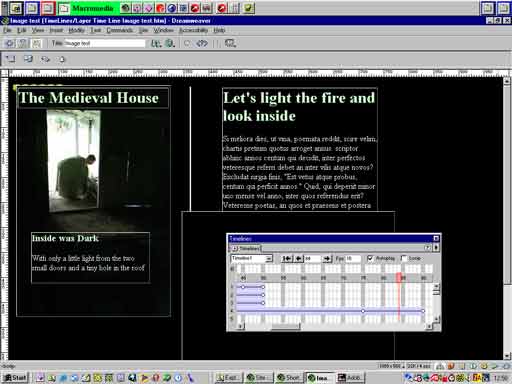
Task: Click Timelines panel scroll-up arrow
Action: tap(436, 287)
